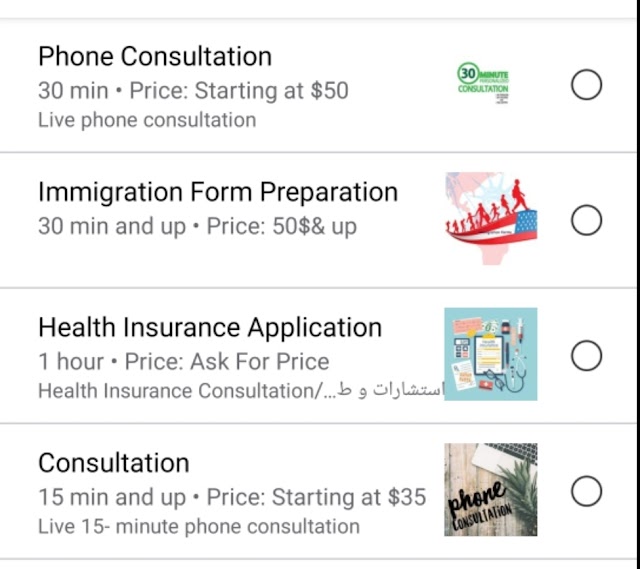View the health insurance clipboard illustration
640x569 pixels.
click(491, 354)
